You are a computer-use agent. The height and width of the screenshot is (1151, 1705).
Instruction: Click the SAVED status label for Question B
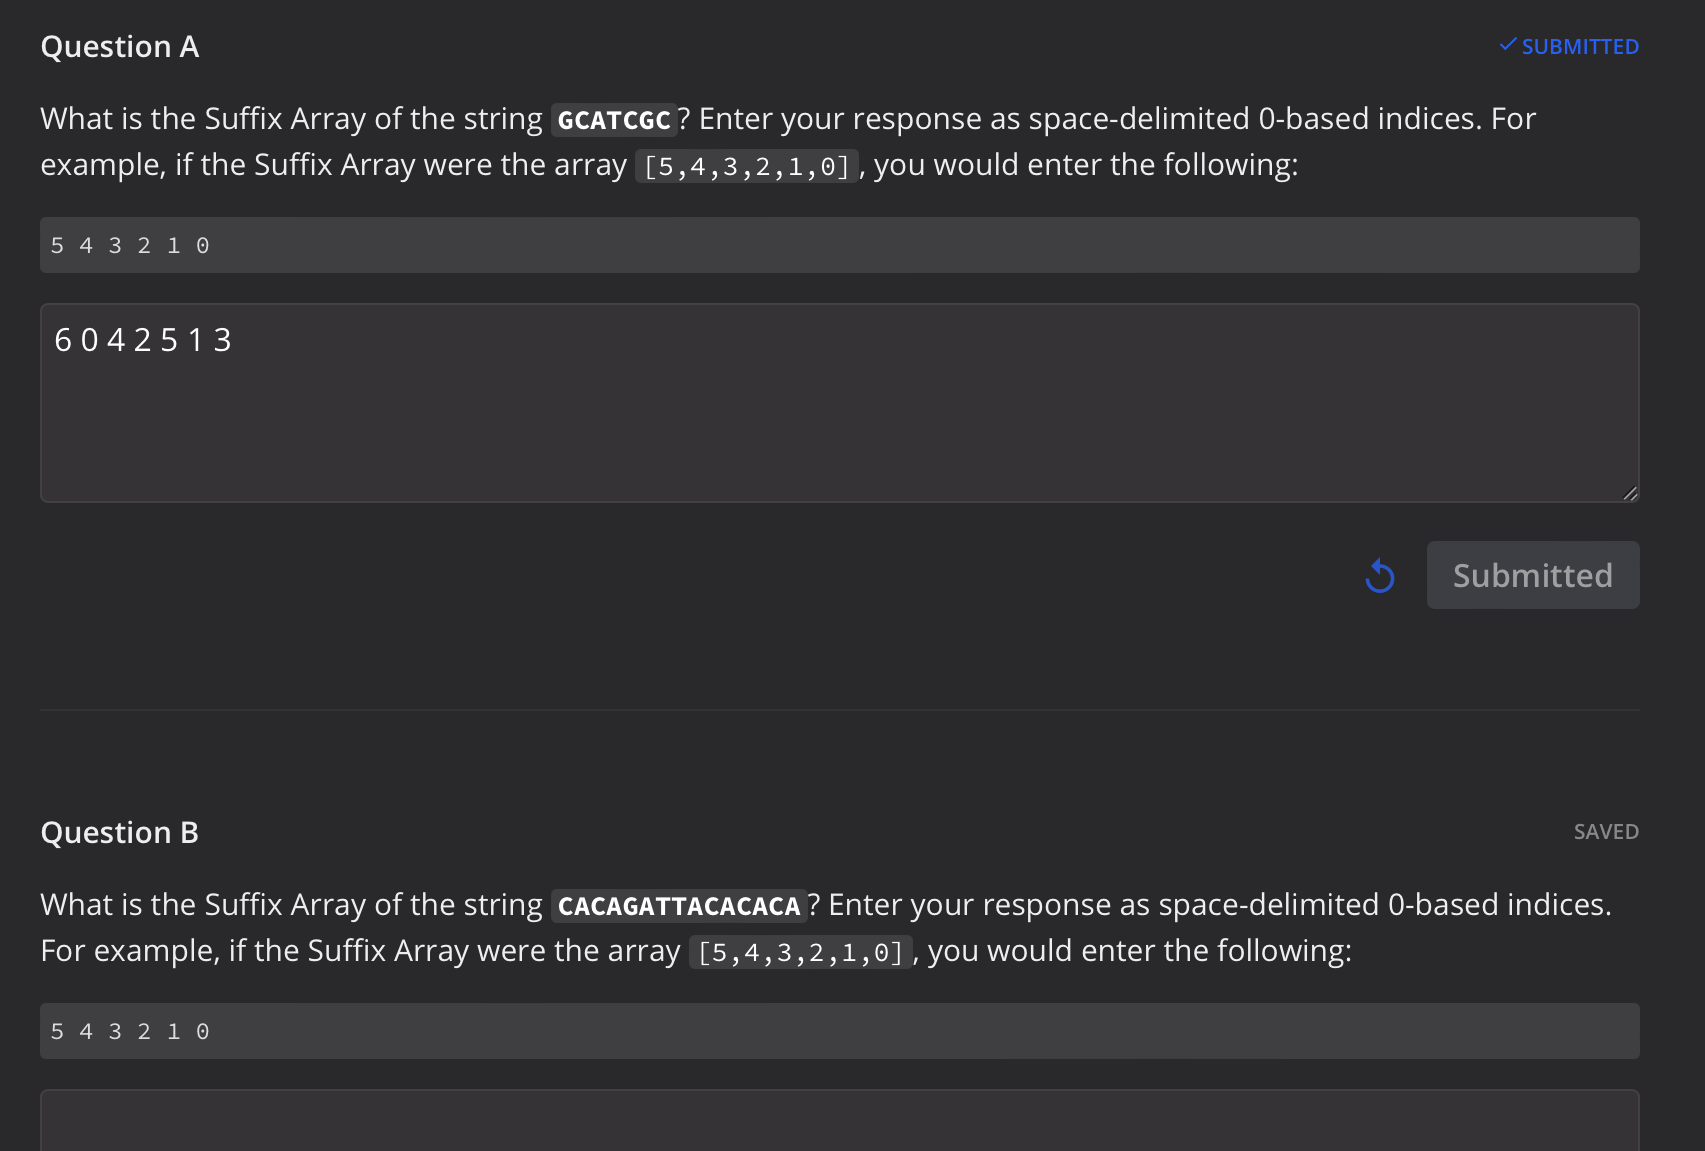click(1606, 831)
